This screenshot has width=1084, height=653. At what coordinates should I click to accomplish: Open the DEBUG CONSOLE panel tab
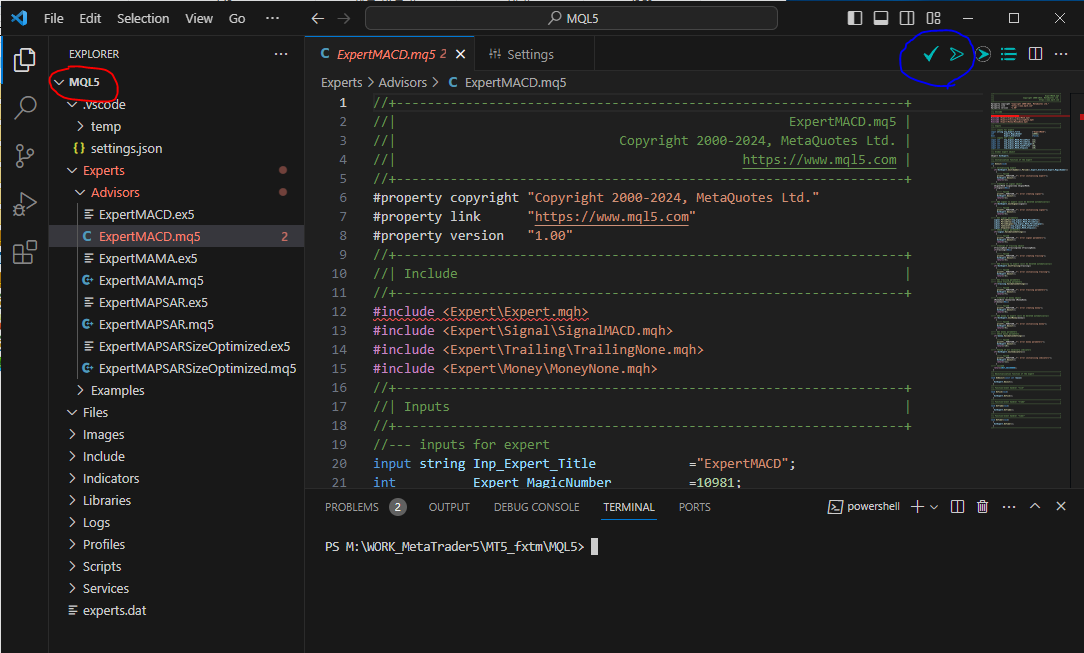[536, 507]
